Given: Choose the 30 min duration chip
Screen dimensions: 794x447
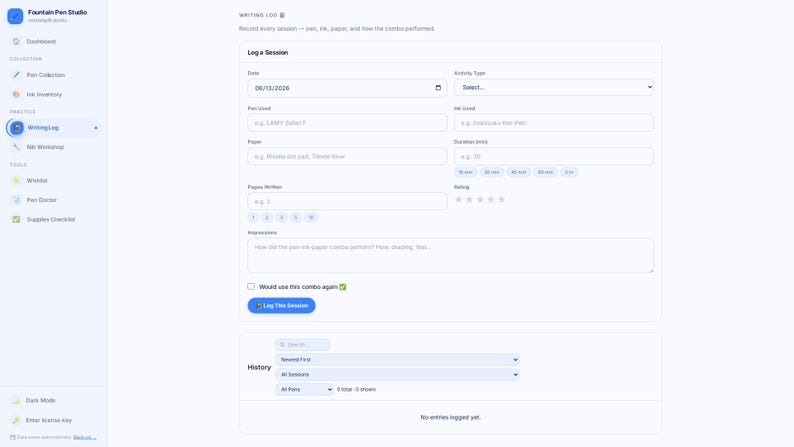Looking at the screenshot, I should click(x=492, y=172).
